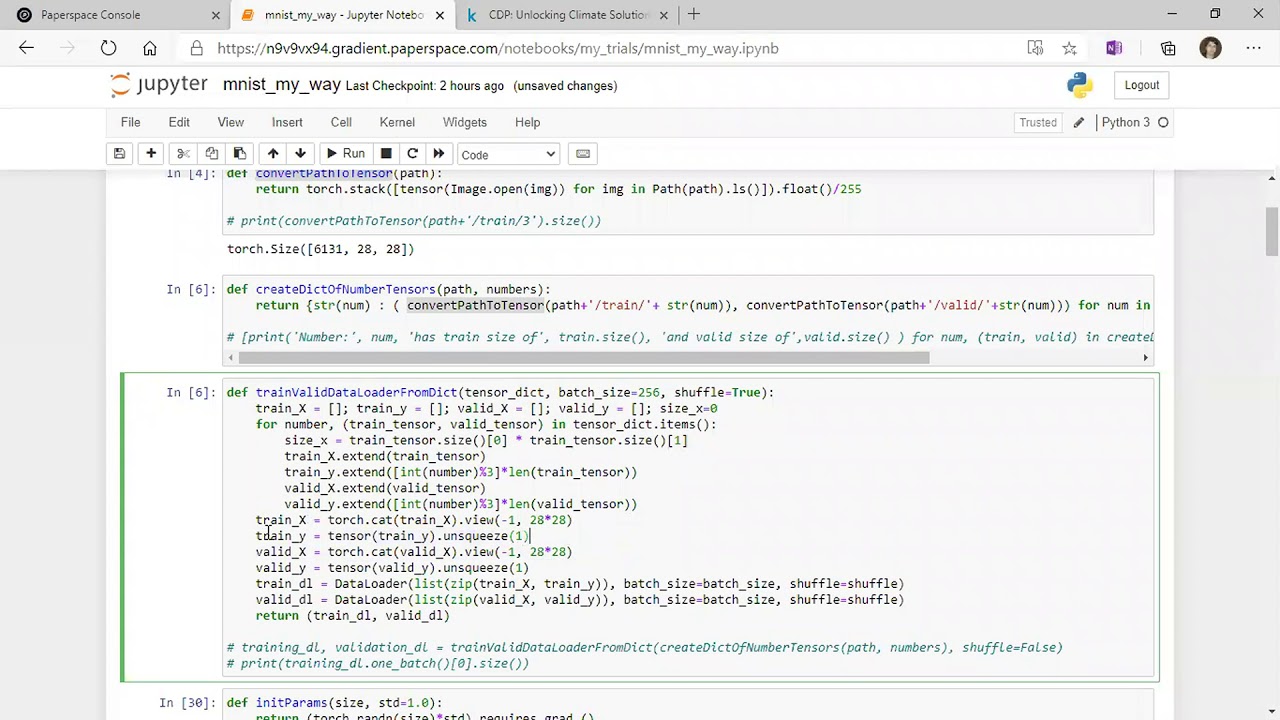Interrupt the kernel with the stop icon
Viewport: 1280px width, 720px height.
click(x=386, y=154)
